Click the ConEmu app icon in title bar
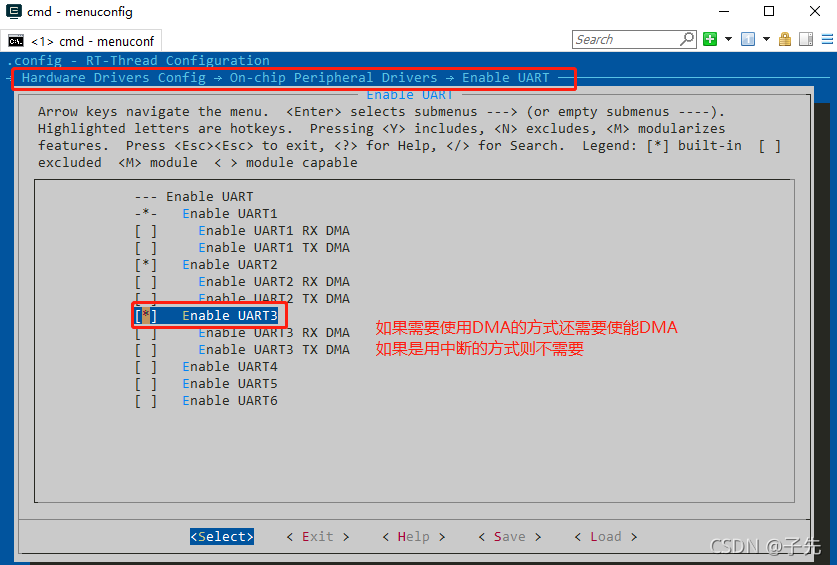The height and width of the screenshot is (565, 837). (12, 12)
